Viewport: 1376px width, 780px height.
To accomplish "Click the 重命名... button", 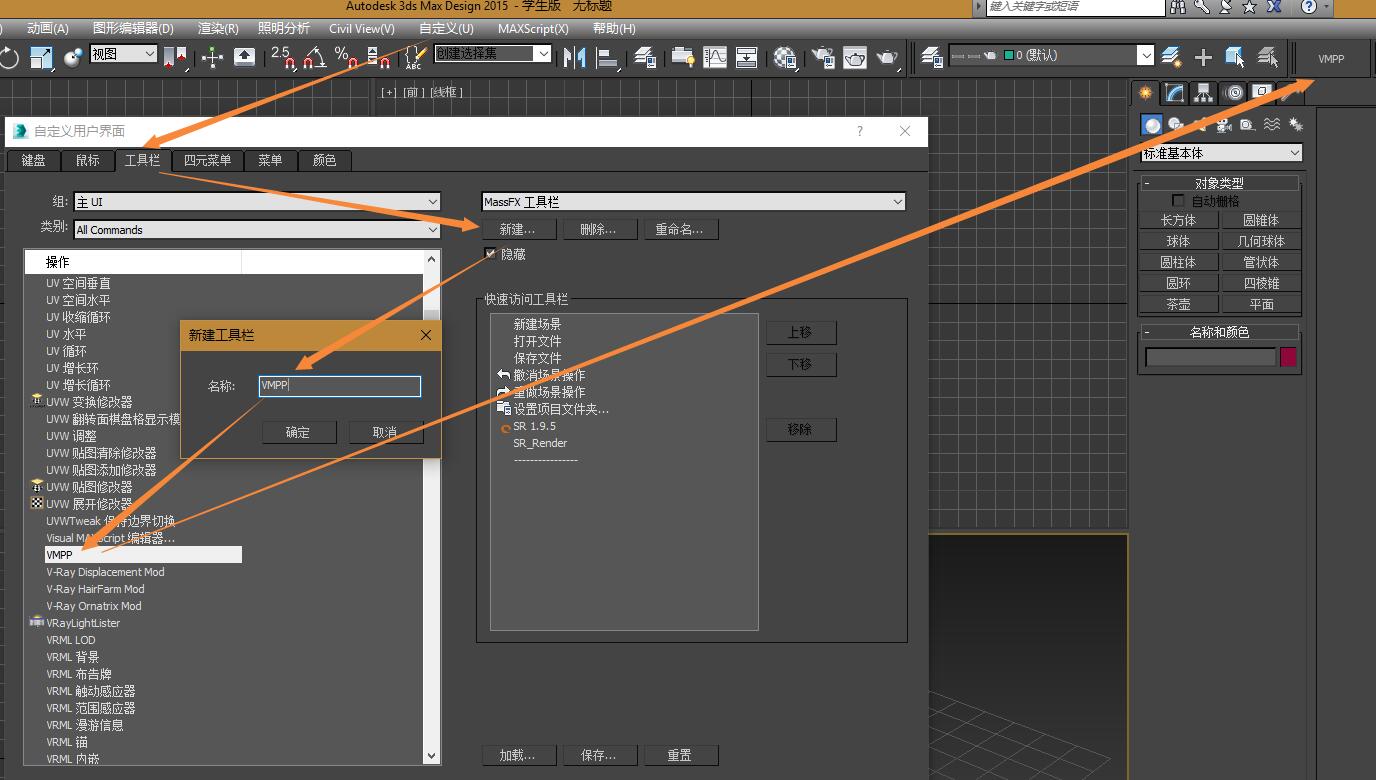I will 680,229.
